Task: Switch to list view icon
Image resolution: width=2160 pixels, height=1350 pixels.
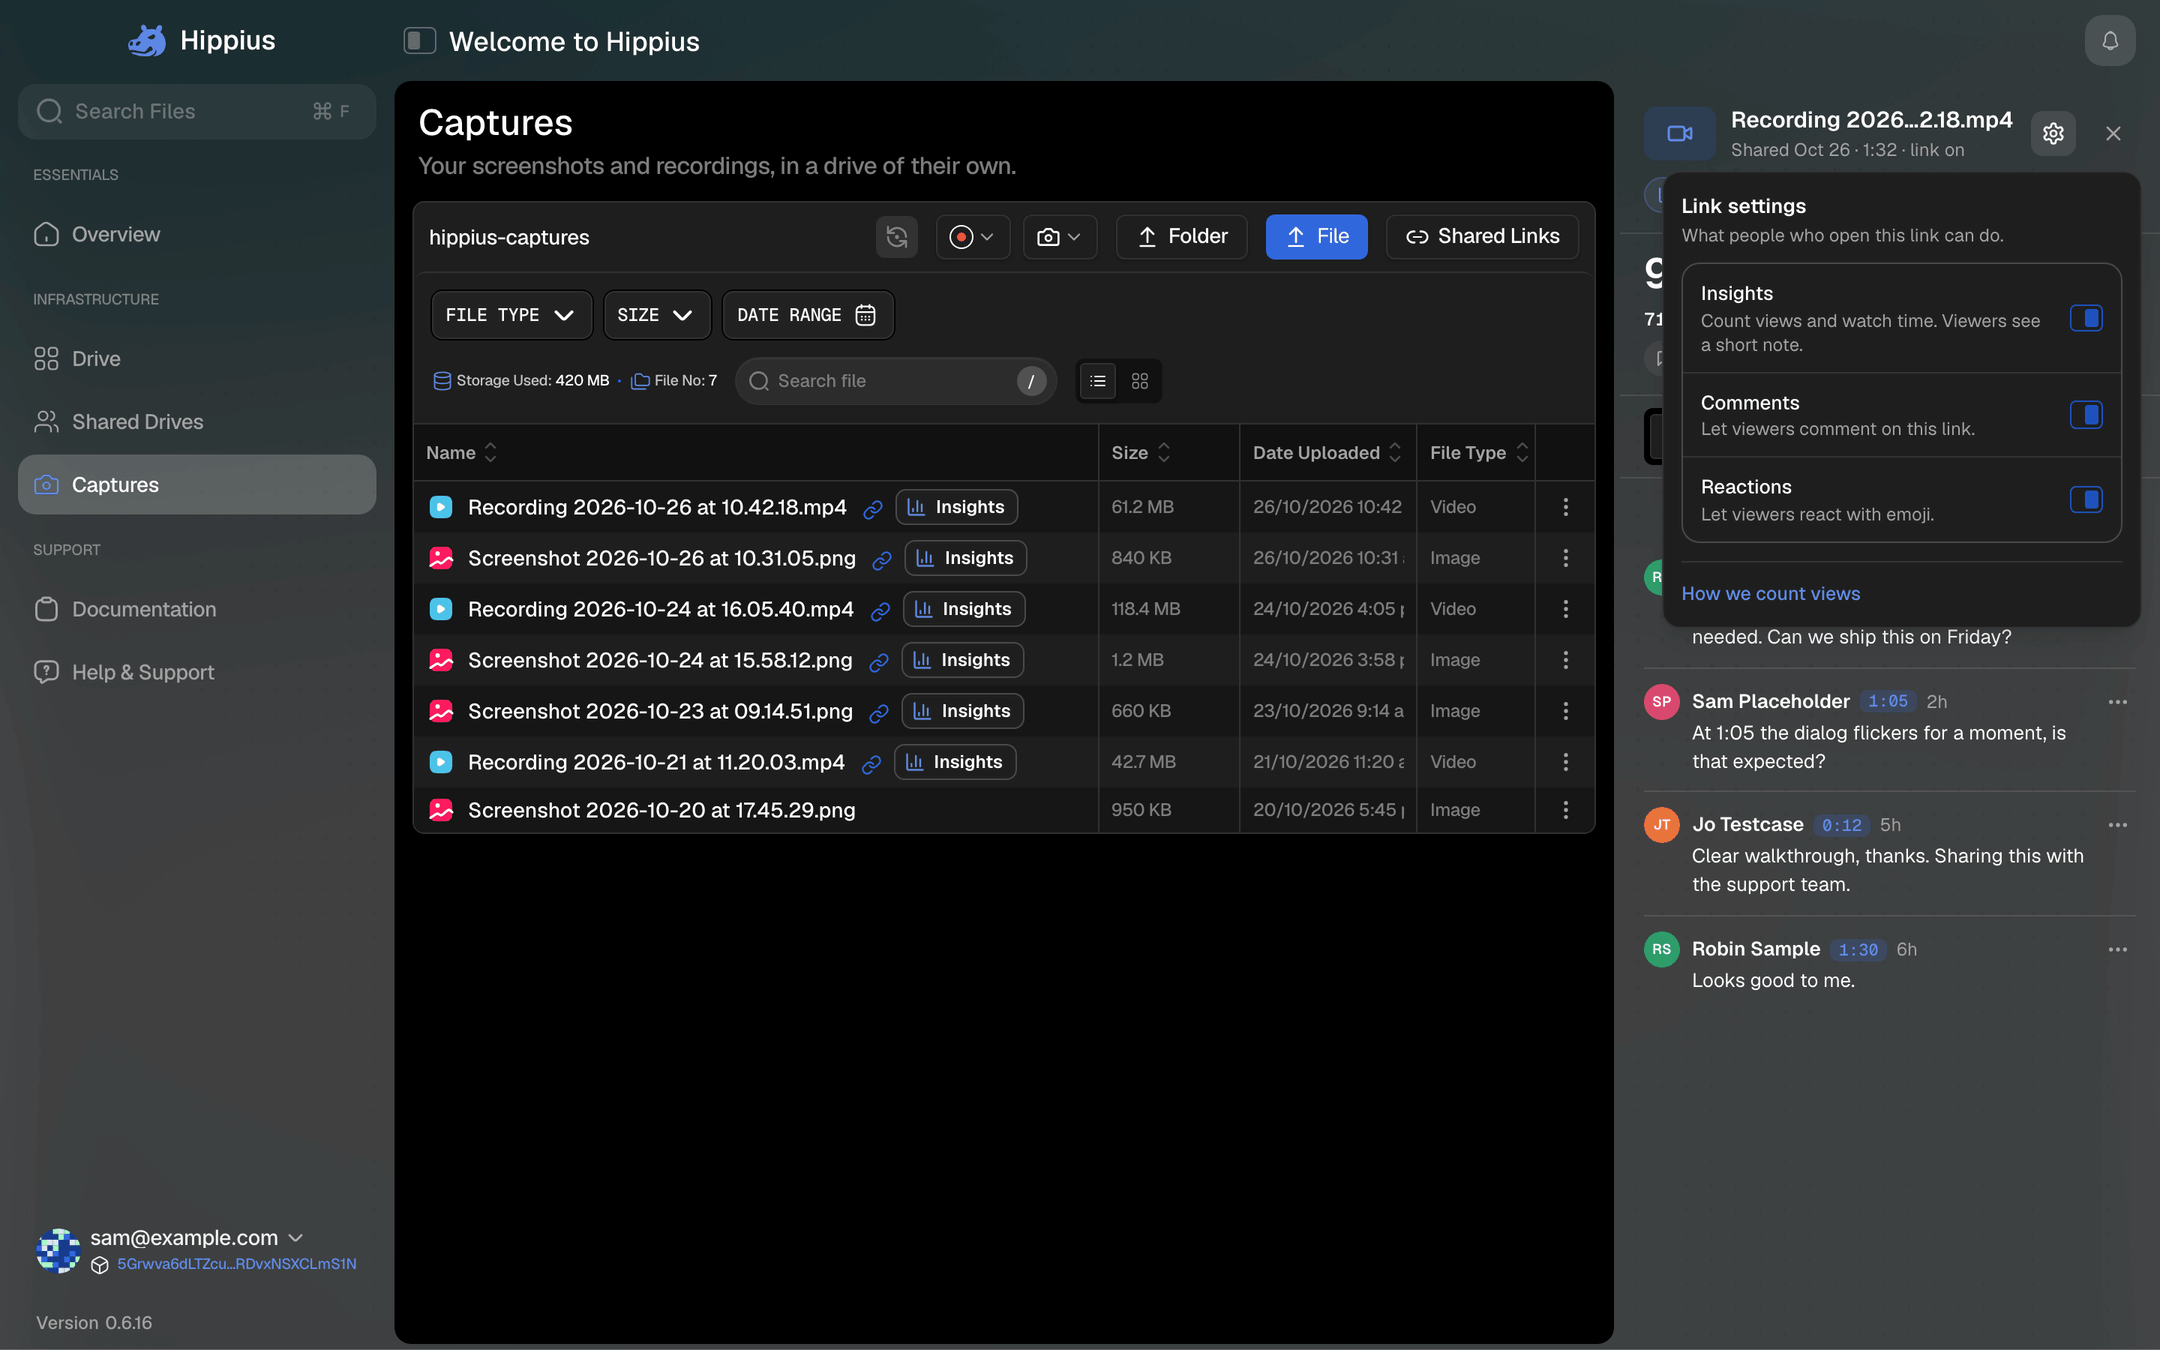Action: (1098, 381)
